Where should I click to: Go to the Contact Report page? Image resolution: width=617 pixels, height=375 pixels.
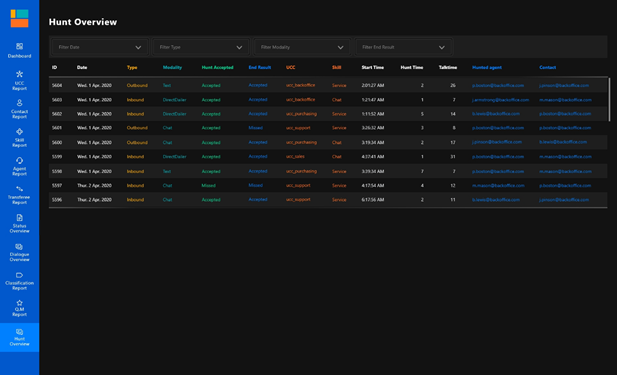(19, 109)
